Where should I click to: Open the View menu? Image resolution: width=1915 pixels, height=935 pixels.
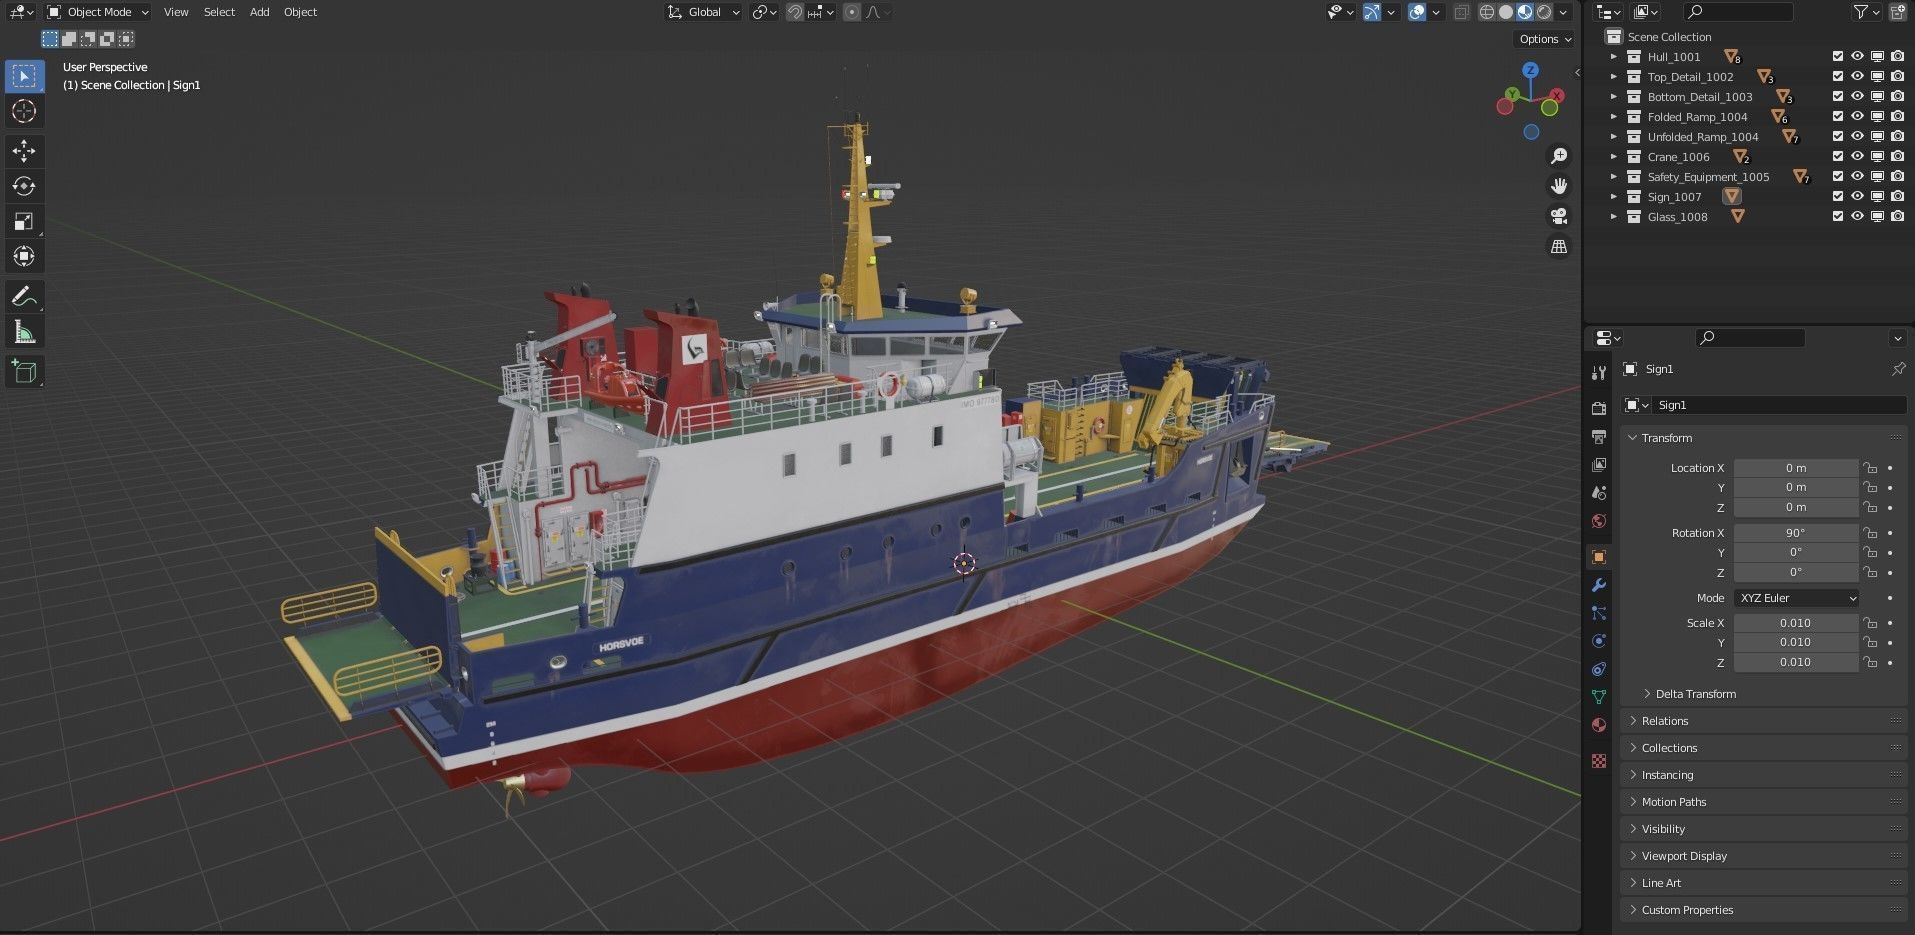[176, 12]
